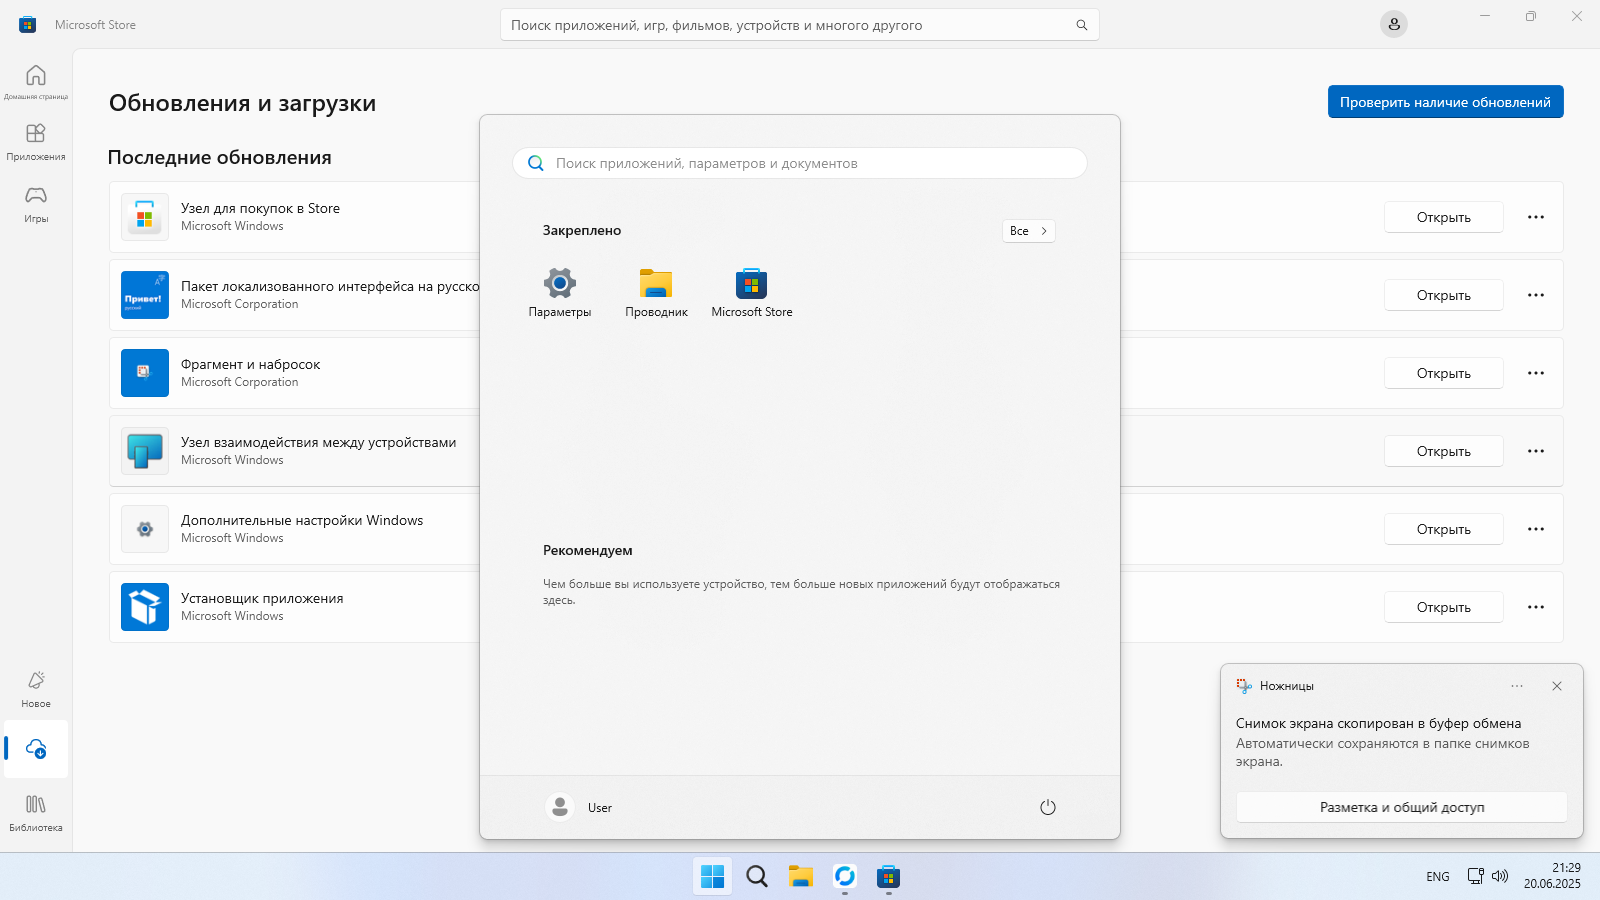Image resolution: width=1600 pixels, height=900 pixels.
Task: Open the Игры section in sidebar
Action: pos(36,204)
